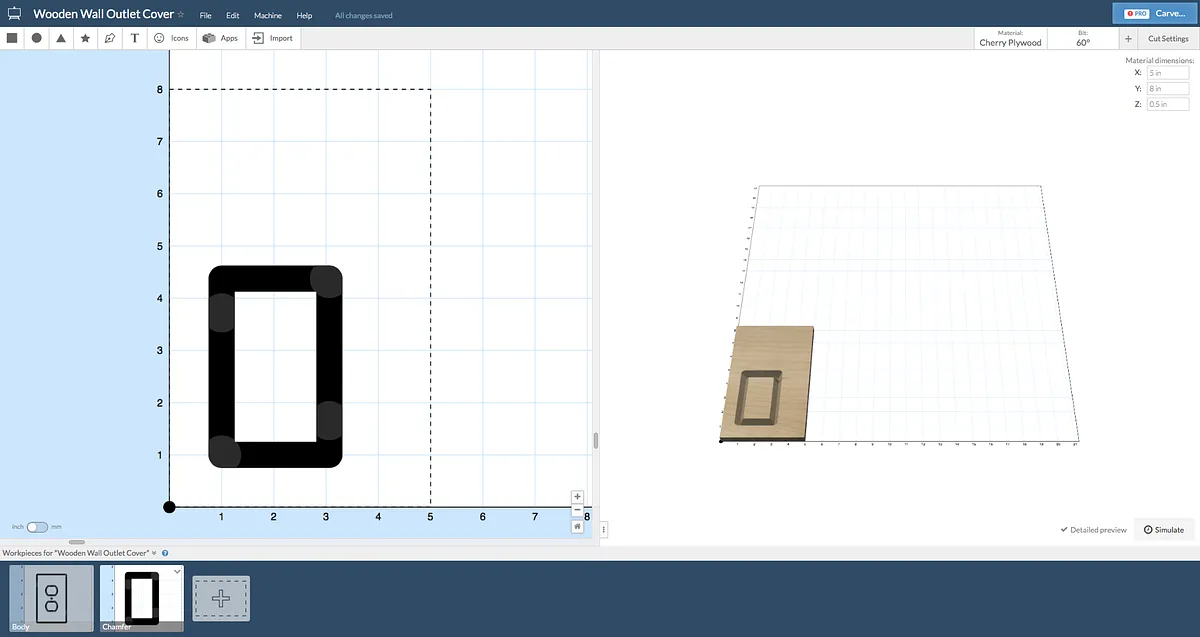Open the Material Cherry Plywood selector
The height and width of the screenshot is (637, 1200).
point(1010,38)
